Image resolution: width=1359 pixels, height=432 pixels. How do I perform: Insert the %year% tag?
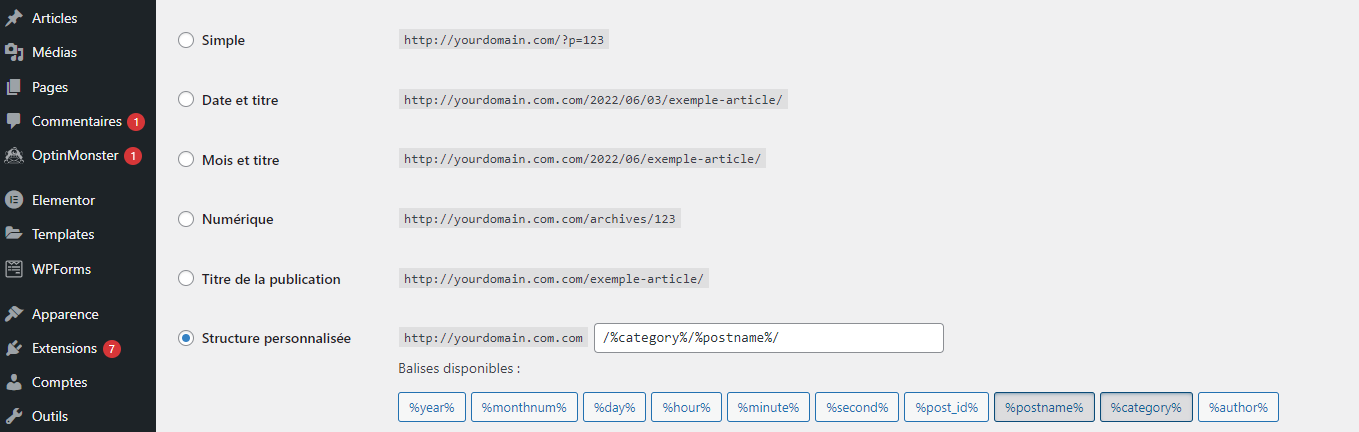pyautogui.click(x=431, y=407)
